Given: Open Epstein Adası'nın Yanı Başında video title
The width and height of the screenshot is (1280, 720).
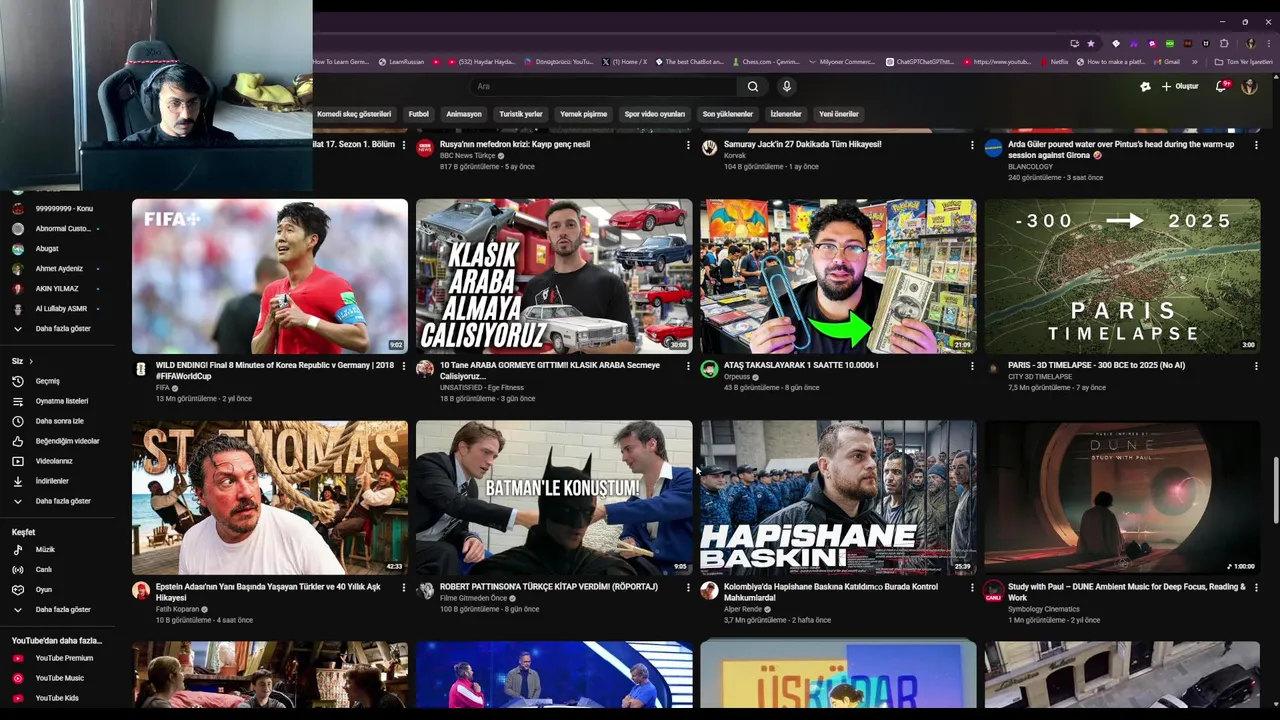Looking at the screenshot, I should point(268,592).
